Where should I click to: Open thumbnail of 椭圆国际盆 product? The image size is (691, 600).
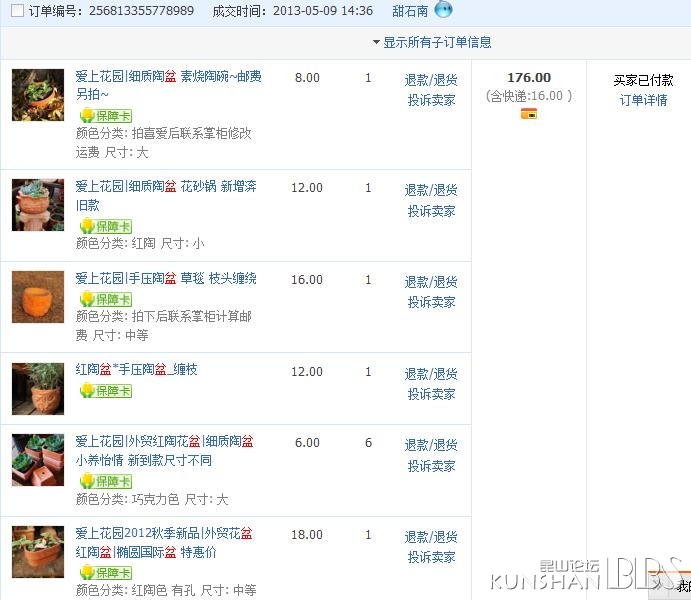tap(38, 552)
